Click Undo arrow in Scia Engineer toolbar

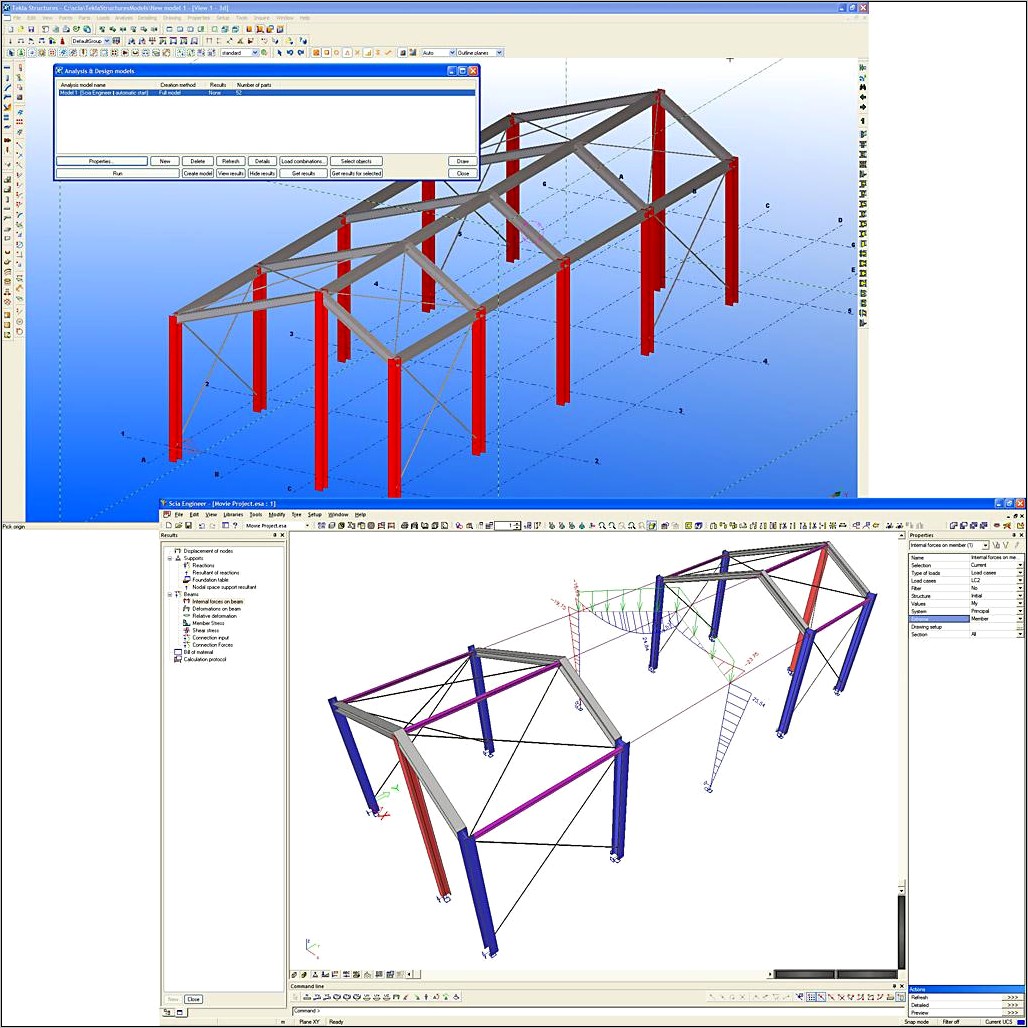[x=201, y=525]
